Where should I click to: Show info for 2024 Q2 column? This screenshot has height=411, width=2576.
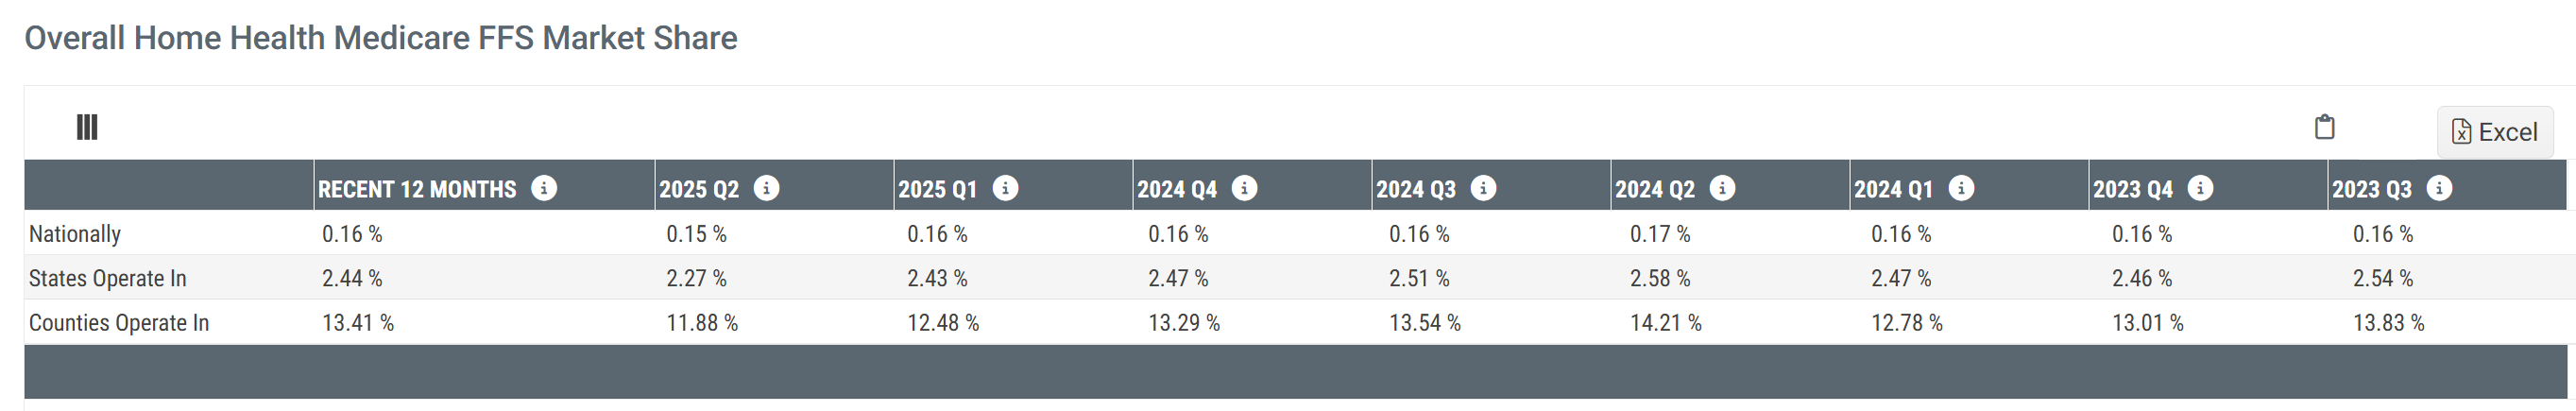[1722, 188]
